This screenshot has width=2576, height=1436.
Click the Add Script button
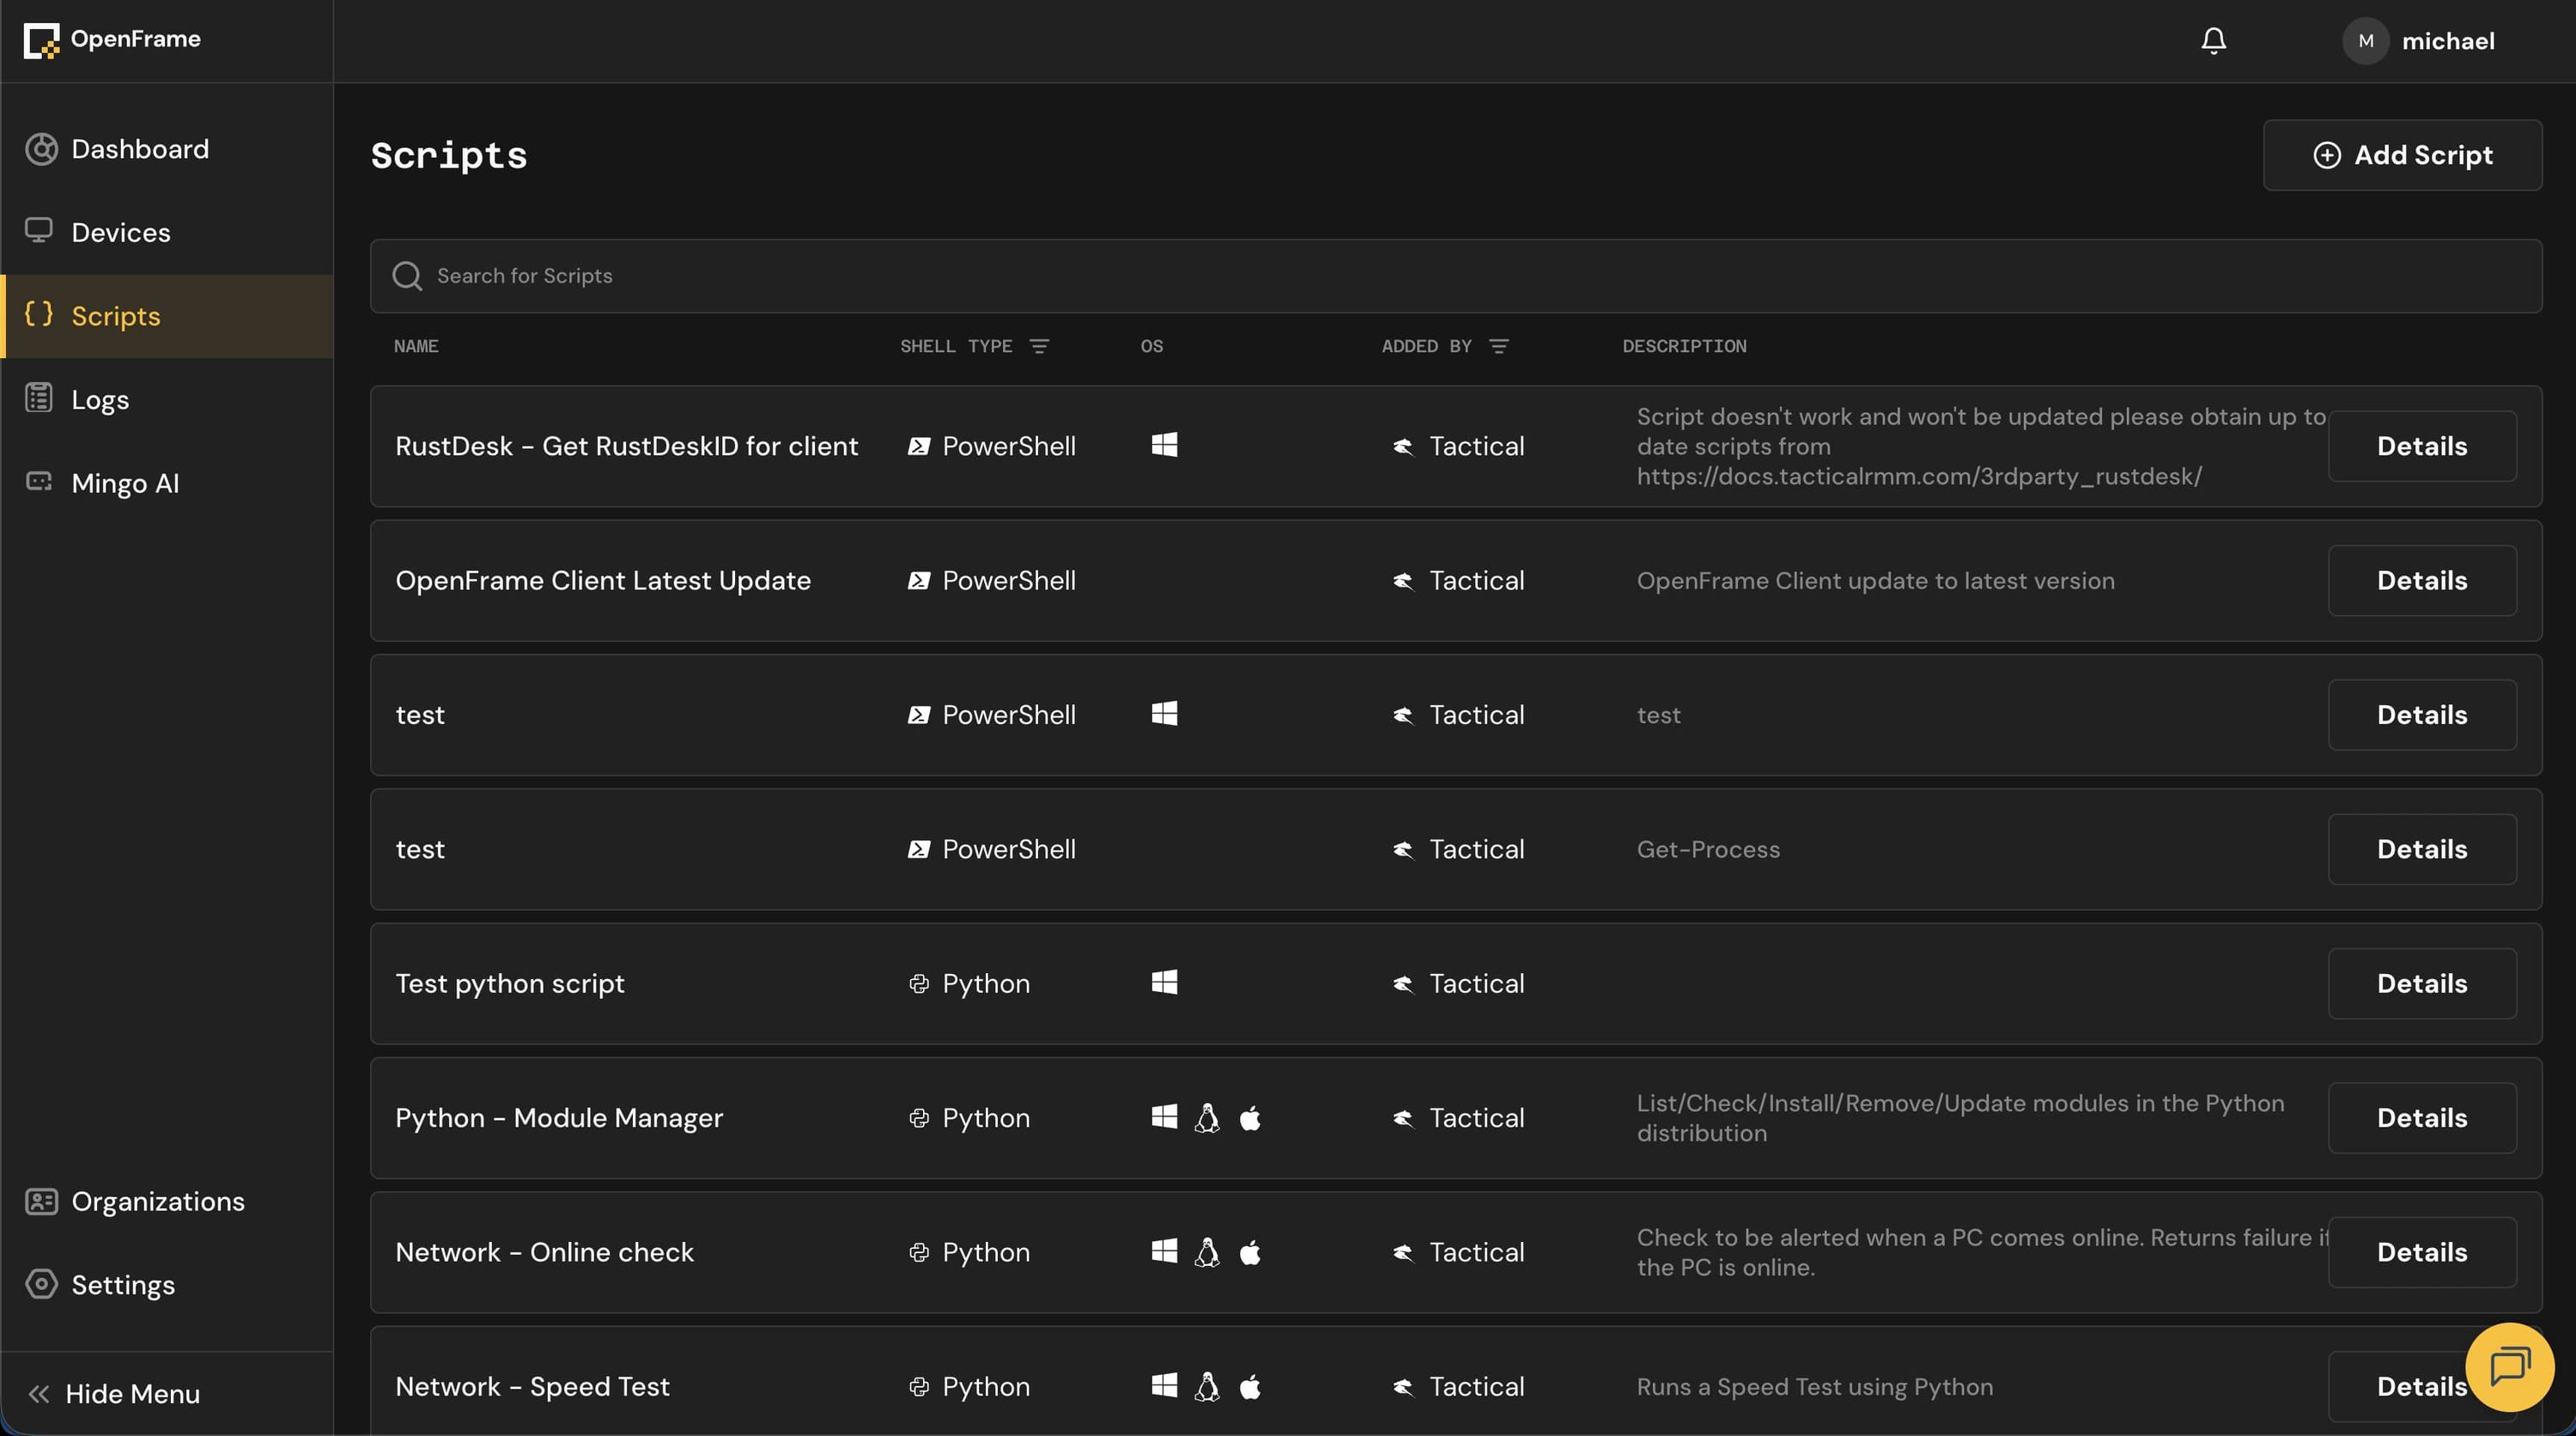click(x=2402, y=155)
